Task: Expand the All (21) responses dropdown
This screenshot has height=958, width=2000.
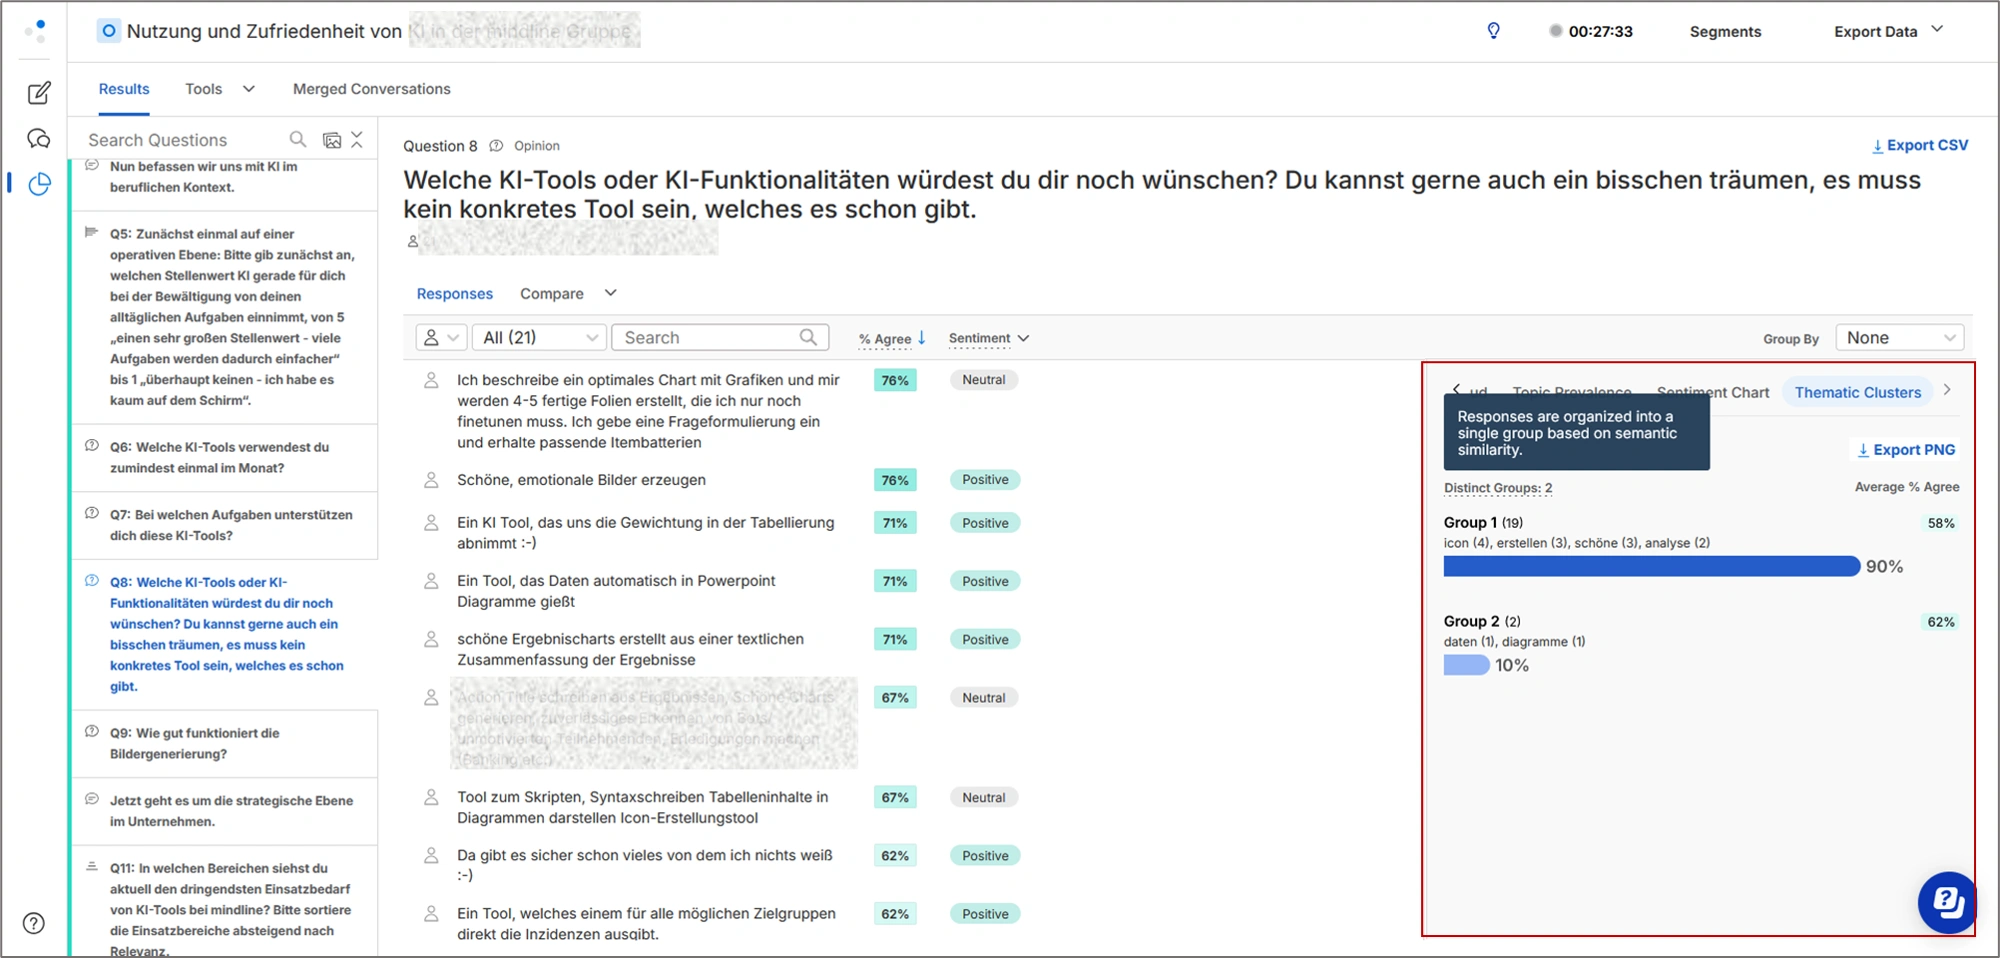Action: 539,338
